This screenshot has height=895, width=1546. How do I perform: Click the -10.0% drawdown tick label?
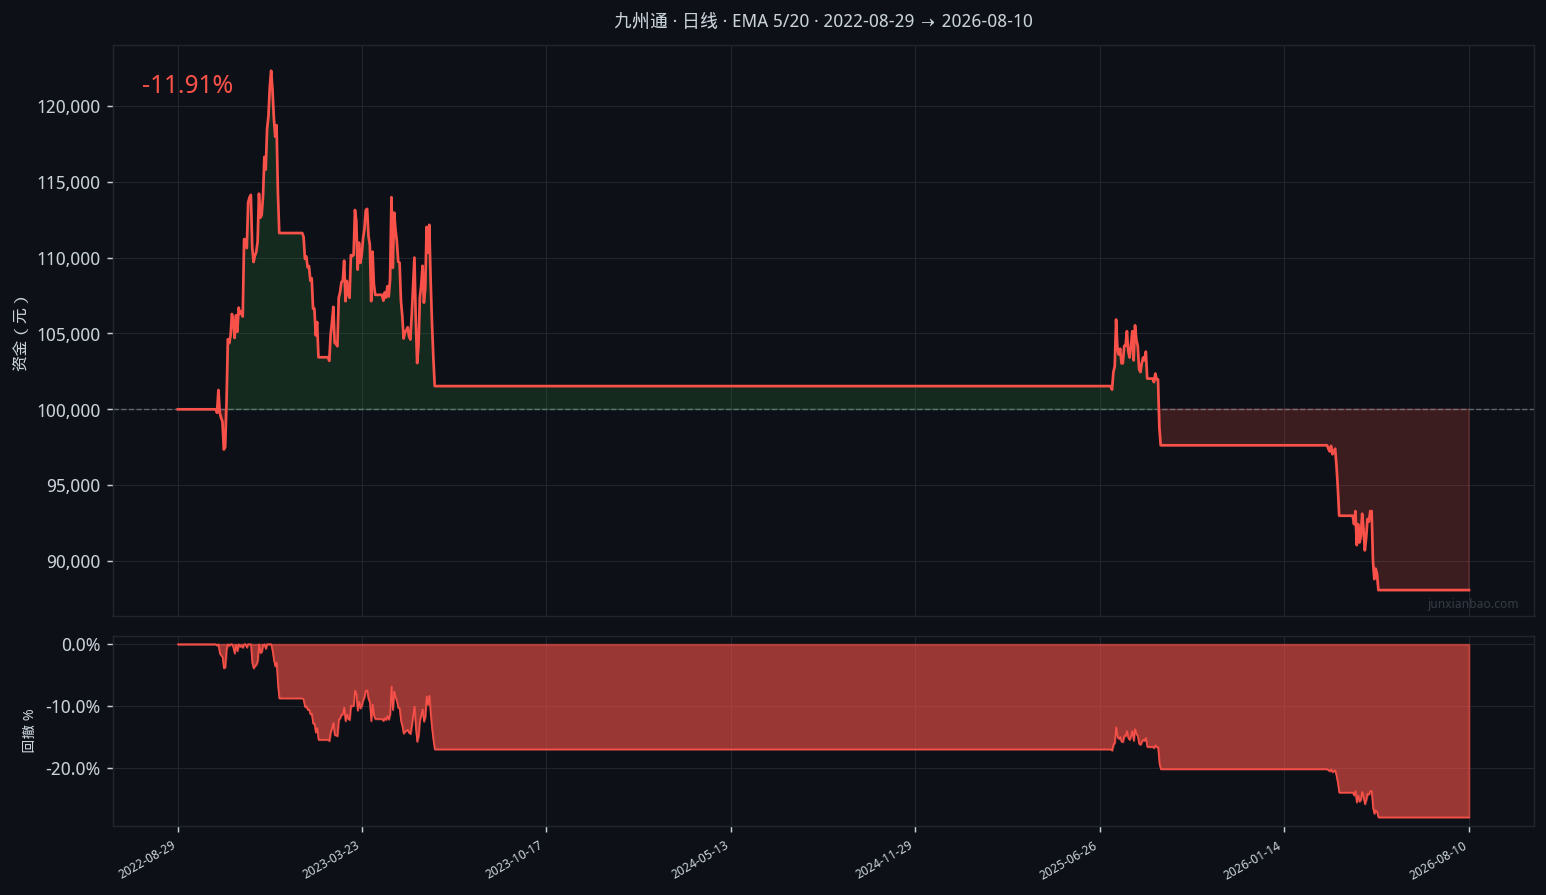pos(74,707)
